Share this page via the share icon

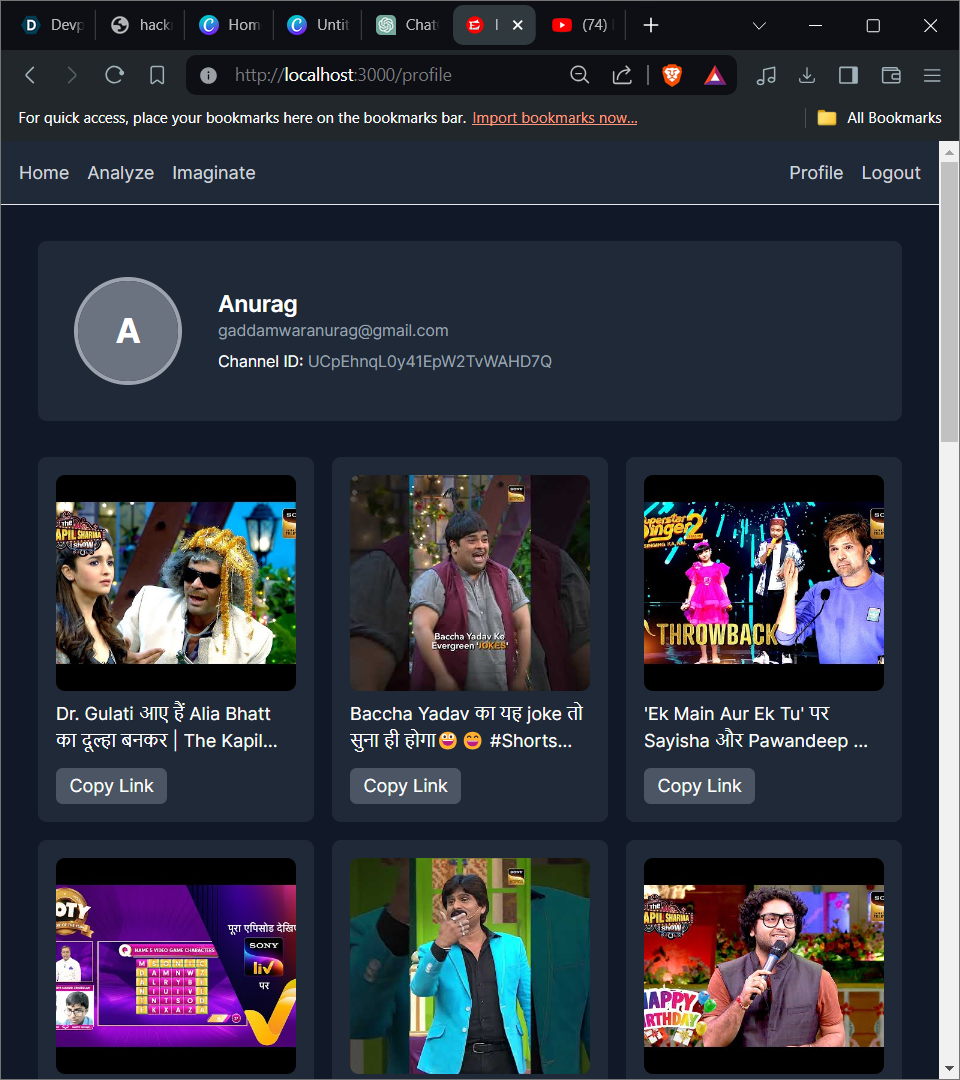coord(622,75)
